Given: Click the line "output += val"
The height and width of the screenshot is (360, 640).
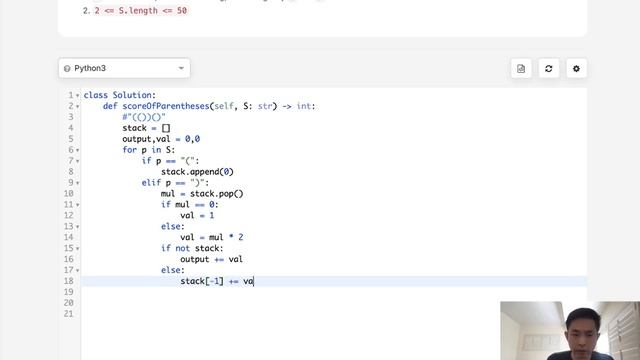Looking at the screenshot, I should (211, 259).
